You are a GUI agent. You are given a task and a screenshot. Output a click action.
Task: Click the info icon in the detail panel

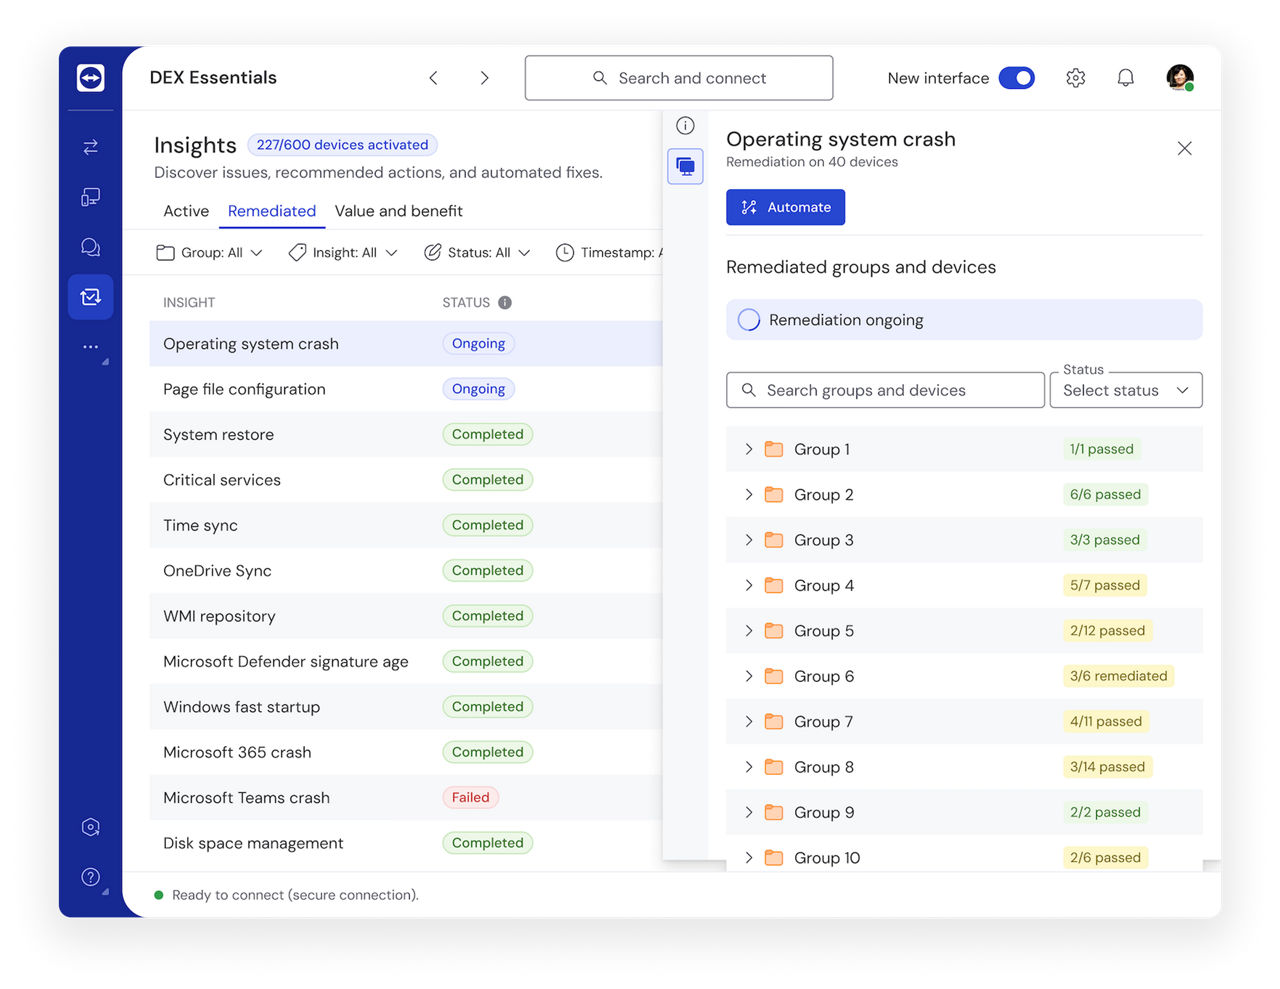(x=685, y=125)
